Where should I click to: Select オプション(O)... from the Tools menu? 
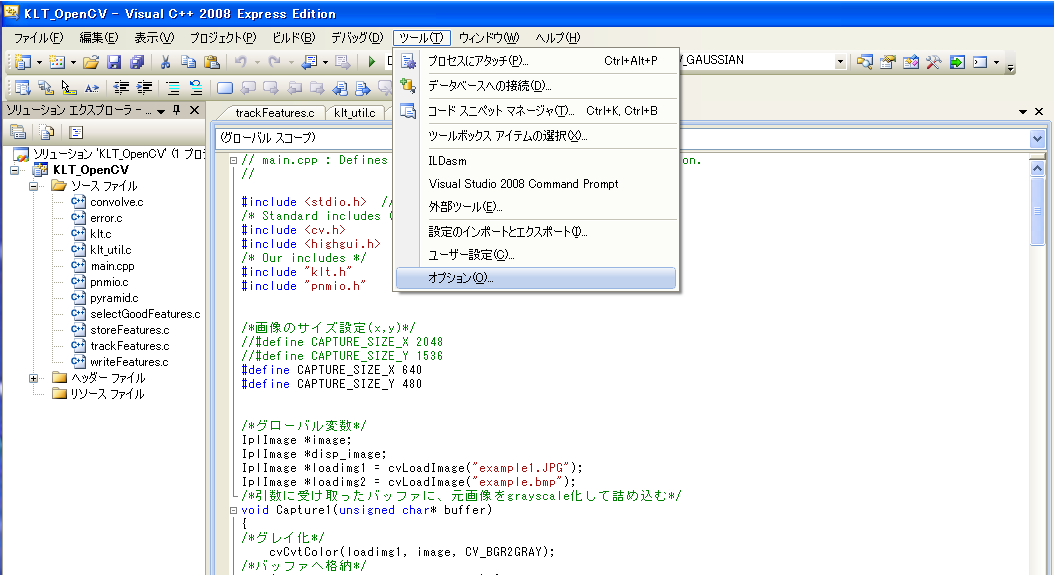(536, 278)
